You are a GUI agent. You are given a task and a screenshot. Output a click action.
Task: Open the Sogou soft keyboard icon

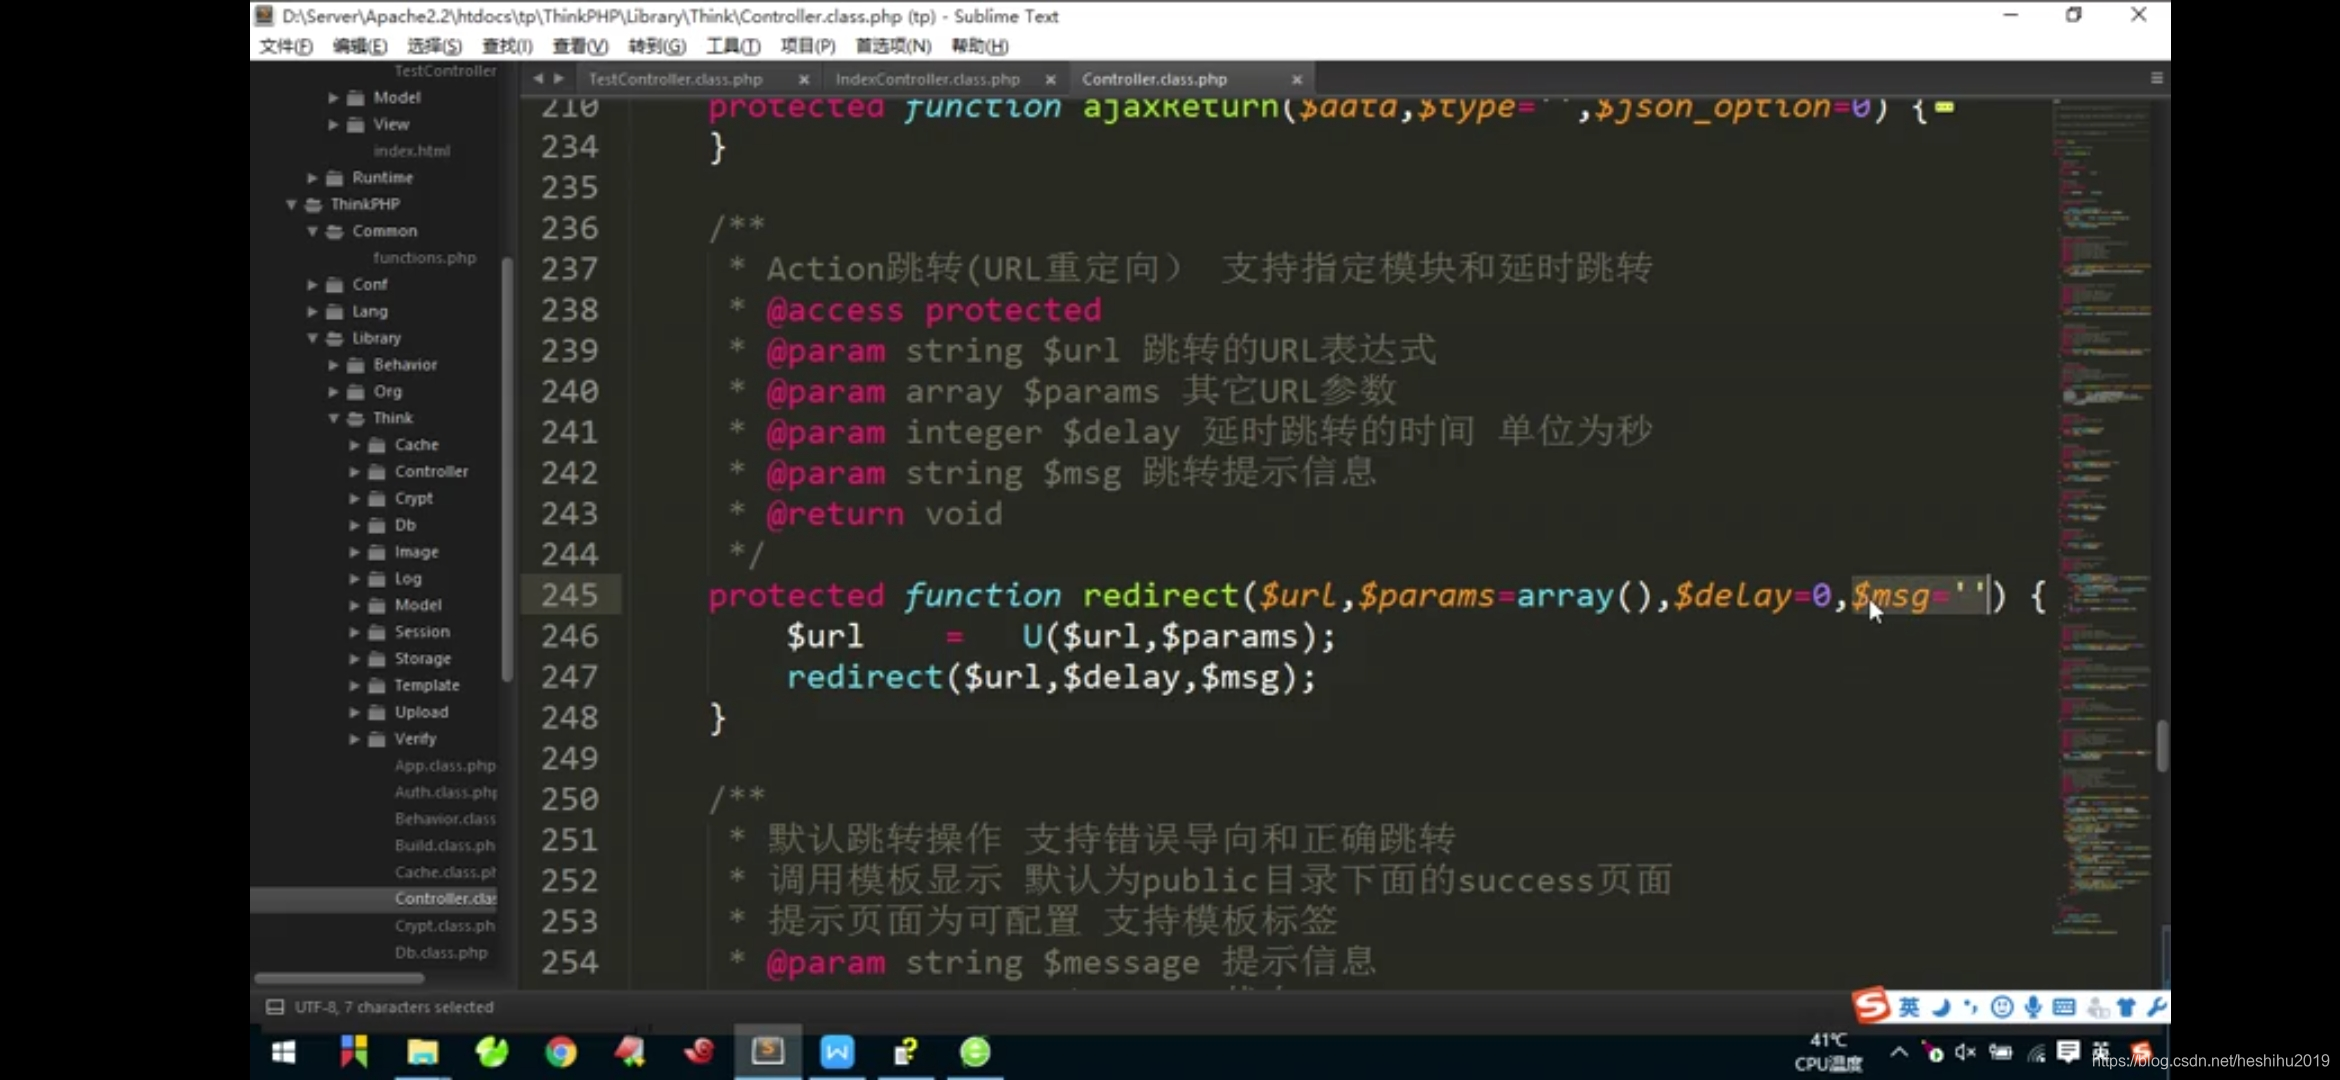[2063, 1007]
